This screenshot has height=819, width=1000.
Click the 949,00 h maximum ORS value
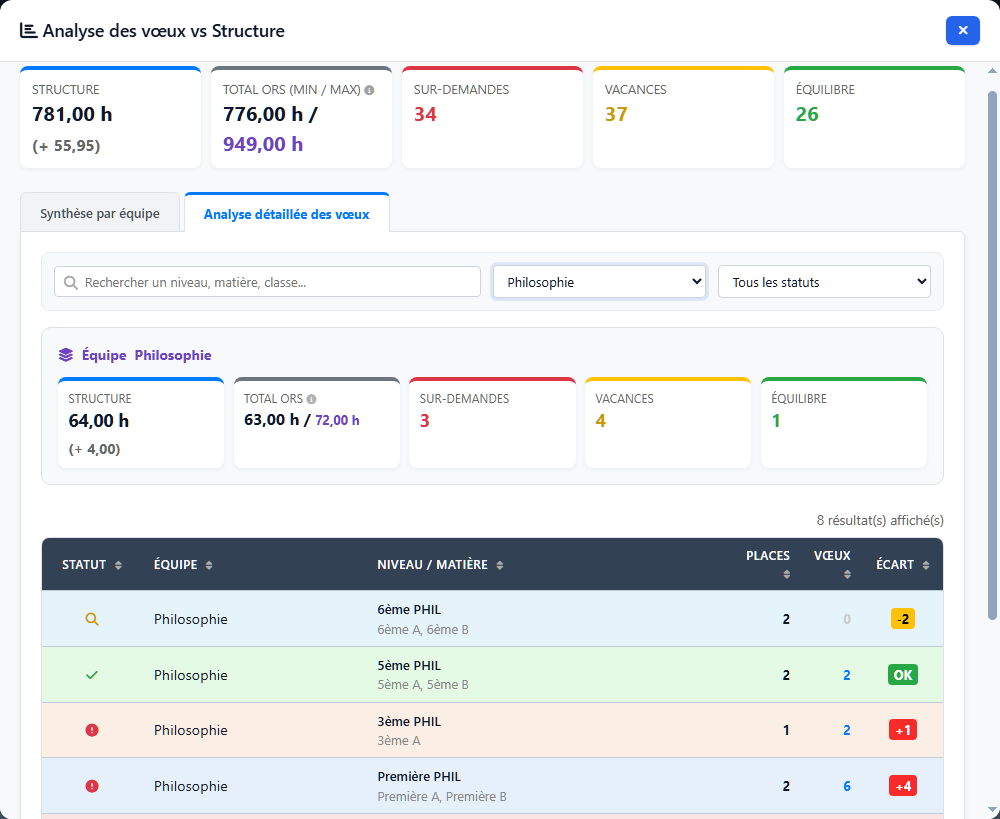click(263, 144)
